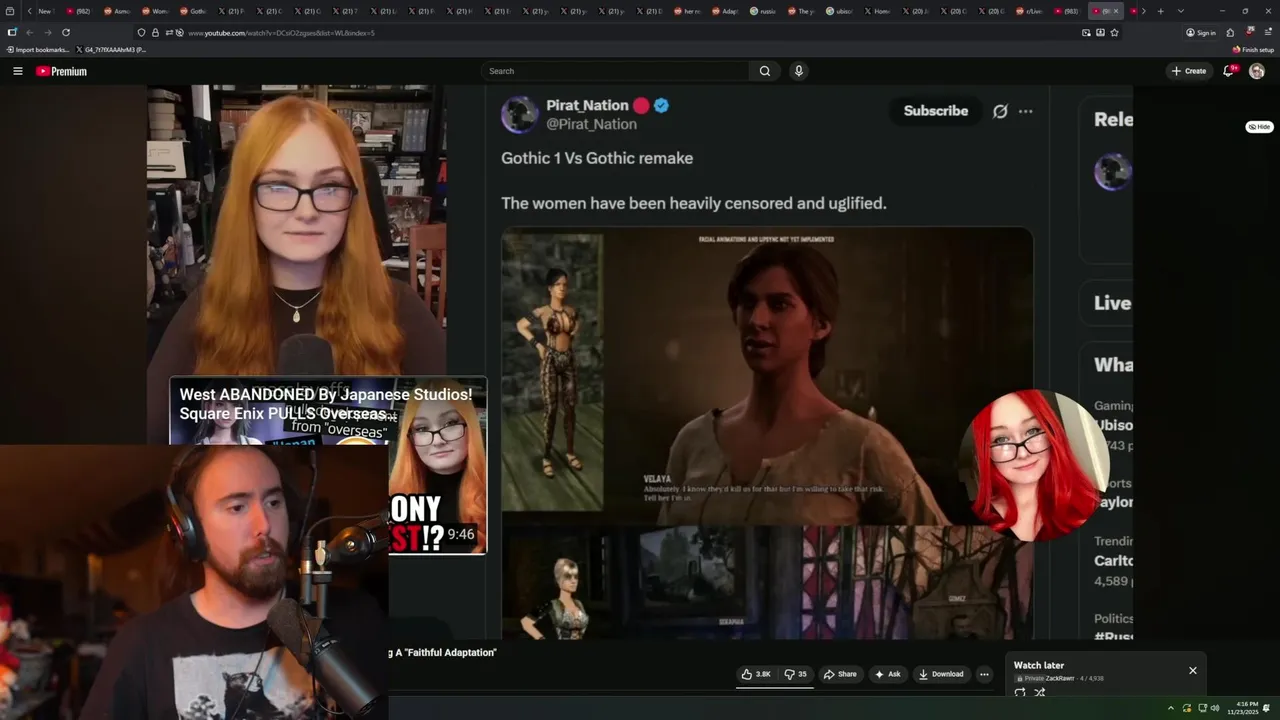The height and width of the screenshot is (720, 1280).
Task: Switch to the (983) YouTube tab
Action: tap(1067, 11)
